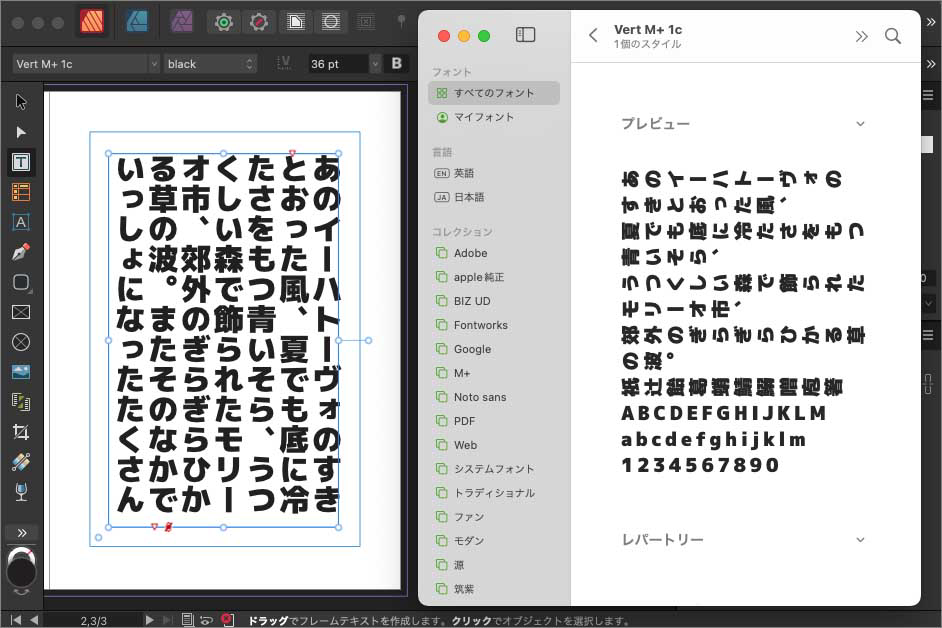Toggle the Font Book sidebar view

coord(525,34)
